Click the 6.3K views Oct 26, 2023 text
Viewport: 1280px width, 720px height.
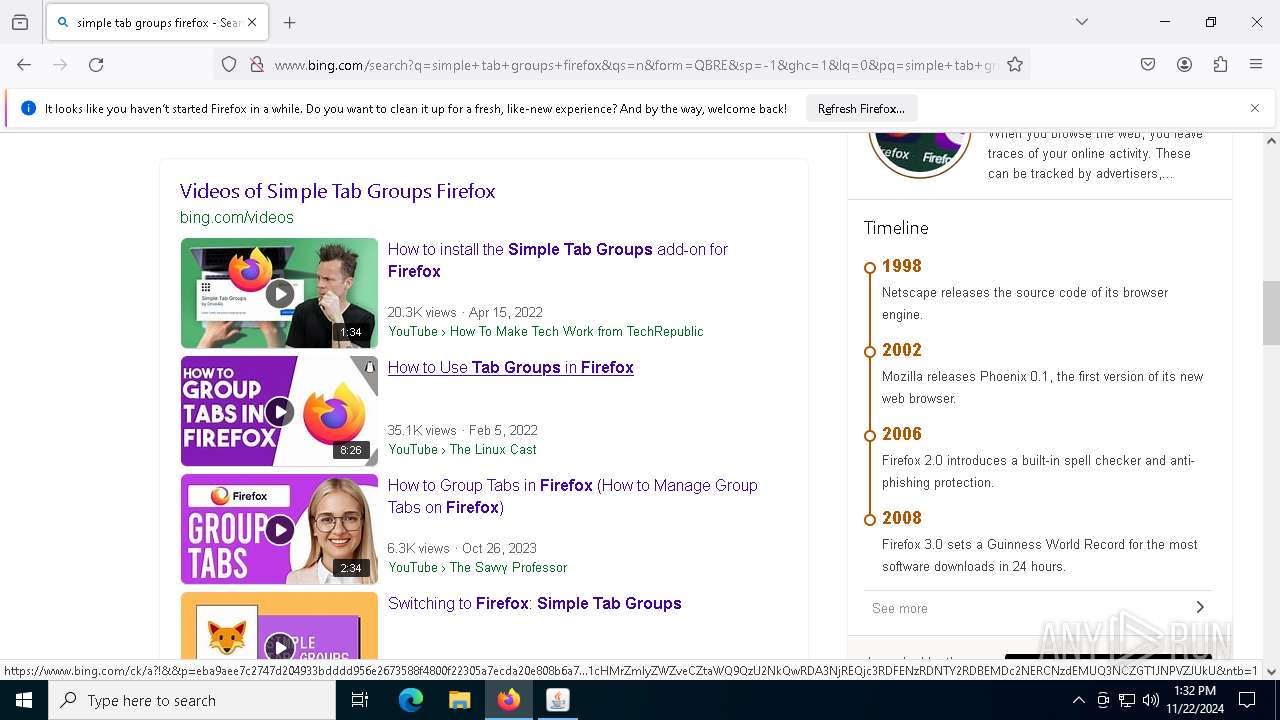(462, 548)
